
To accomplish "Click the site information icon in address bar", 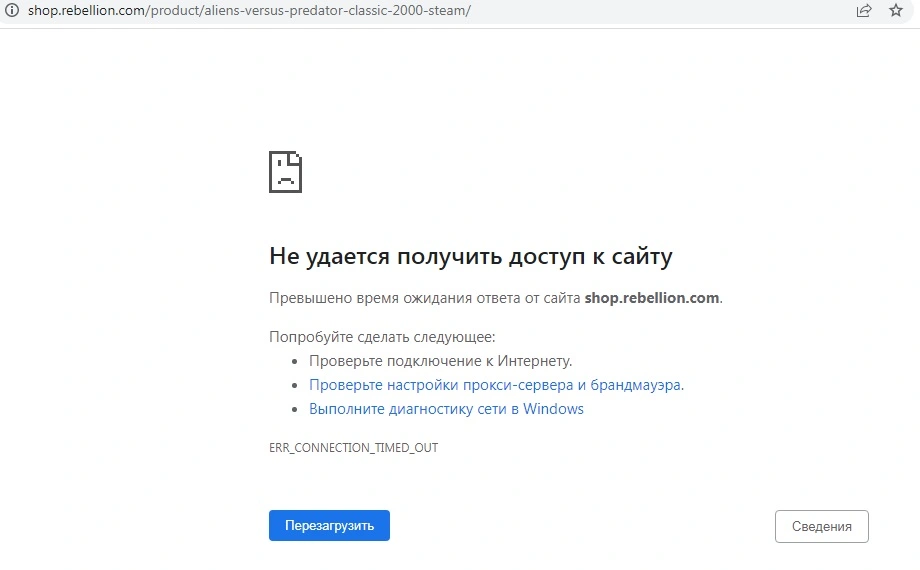I will pyautogui.click(x=12, y=10).
